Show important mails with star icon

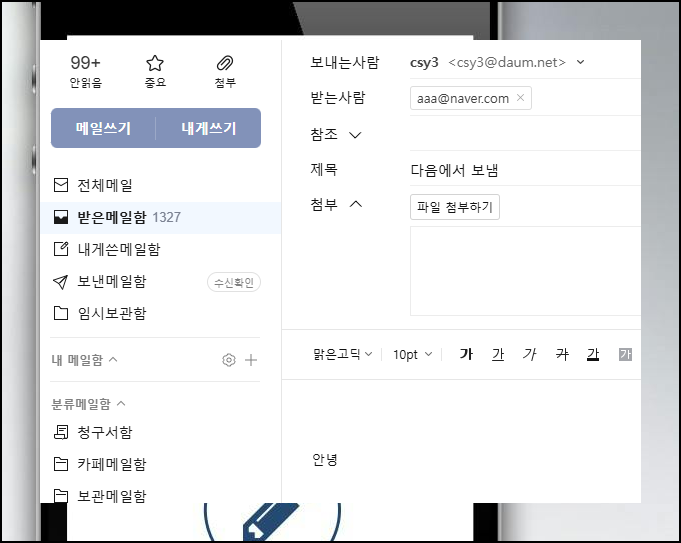coord(155,71)
